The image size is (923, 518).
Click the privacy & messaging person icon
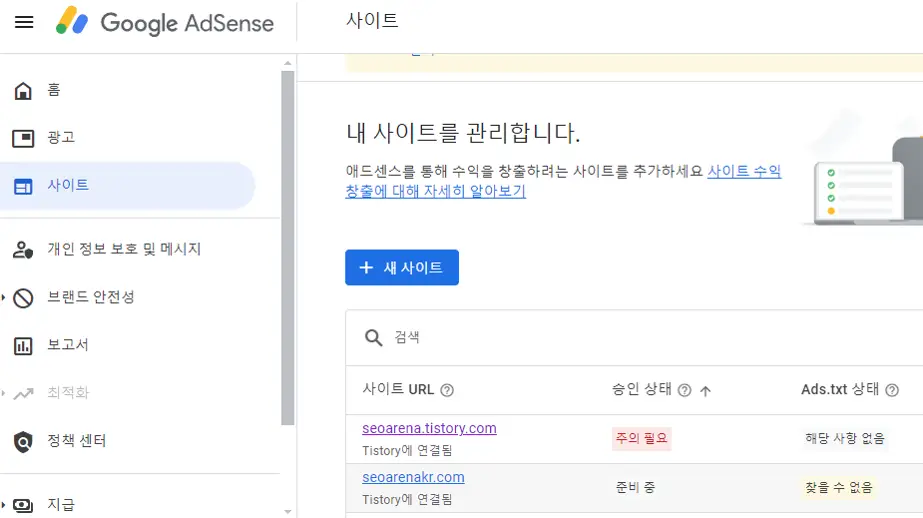23,250
